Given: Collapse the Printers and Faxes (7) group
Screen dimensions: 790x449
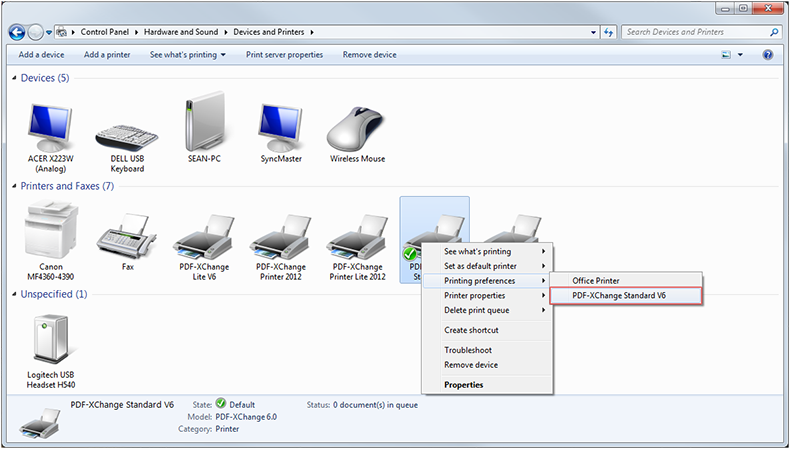Looking at the screenshot, I should click(x=14, y=186).
